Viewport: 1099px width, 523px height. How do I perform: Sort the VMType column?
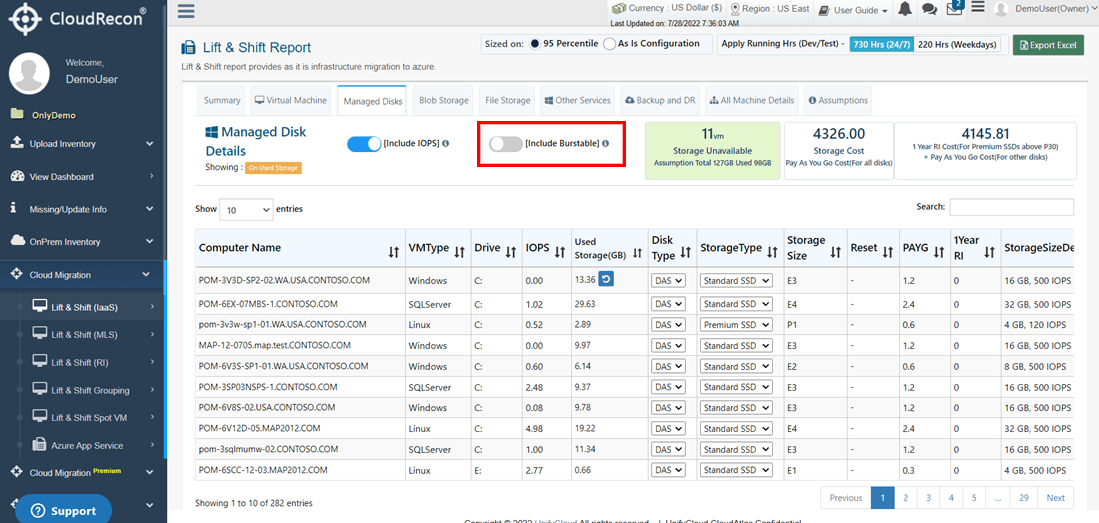460,252
